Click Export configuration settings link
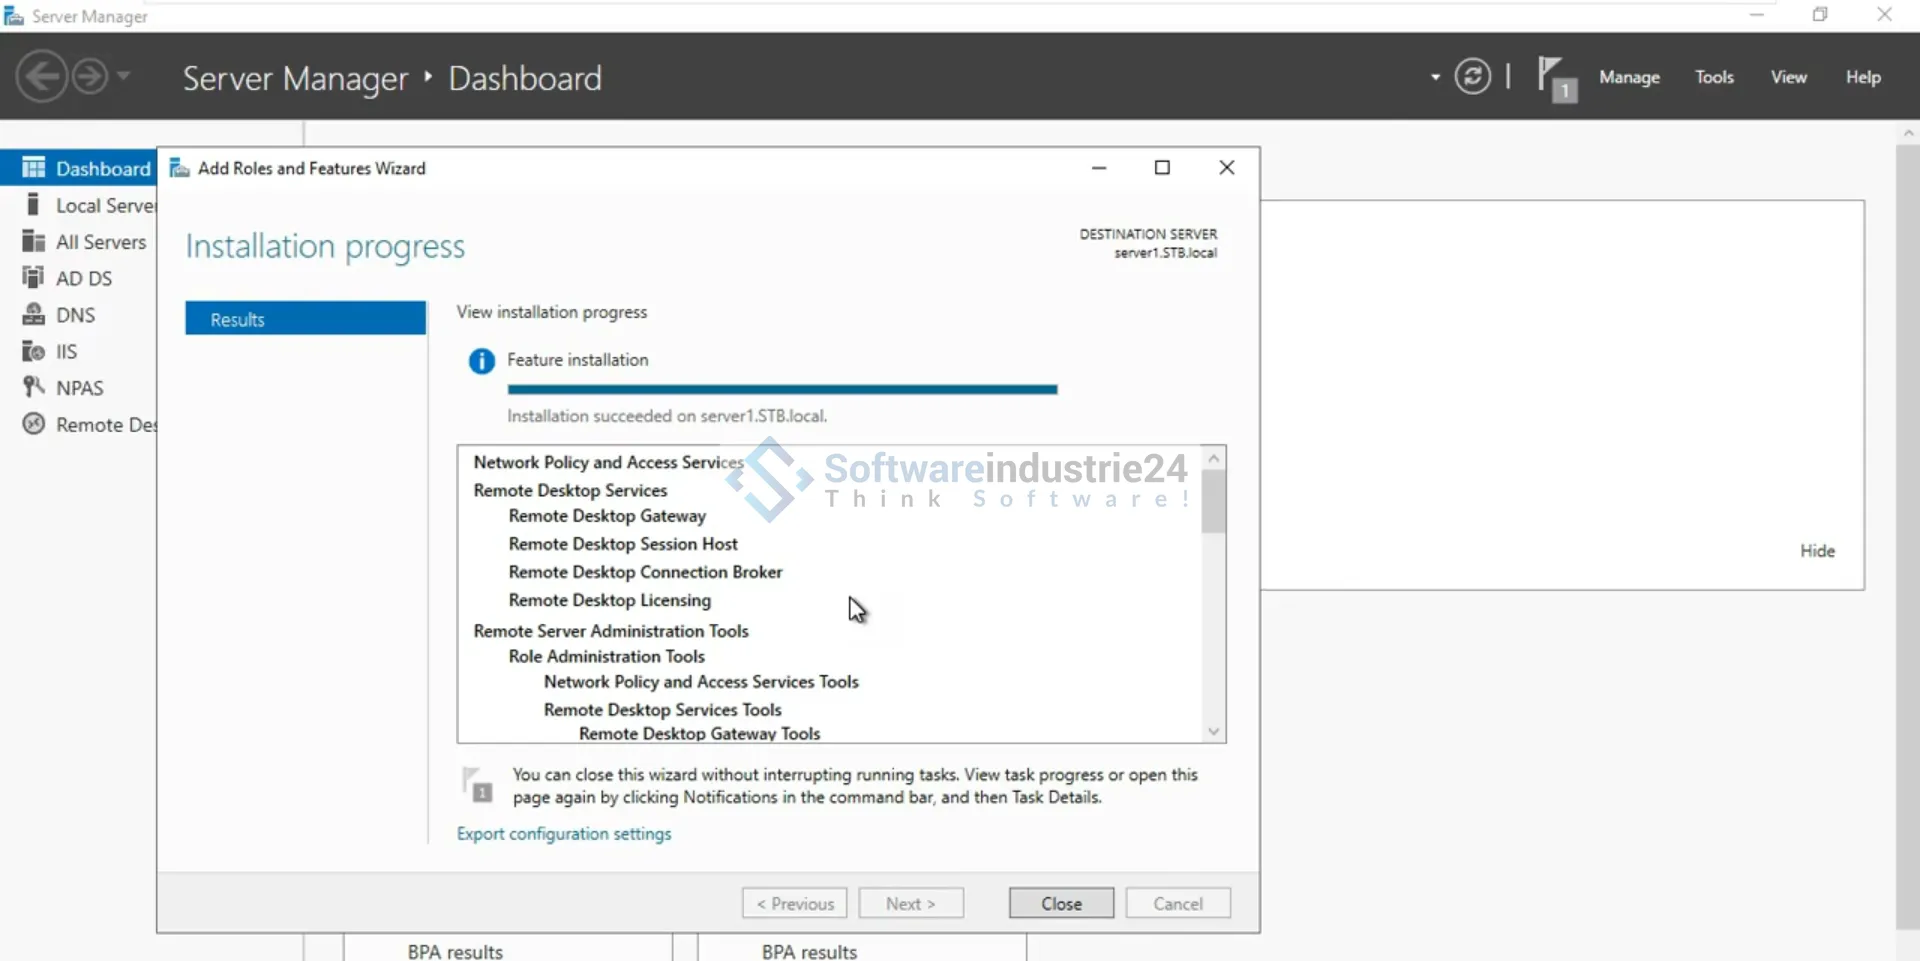 [564, 834]
